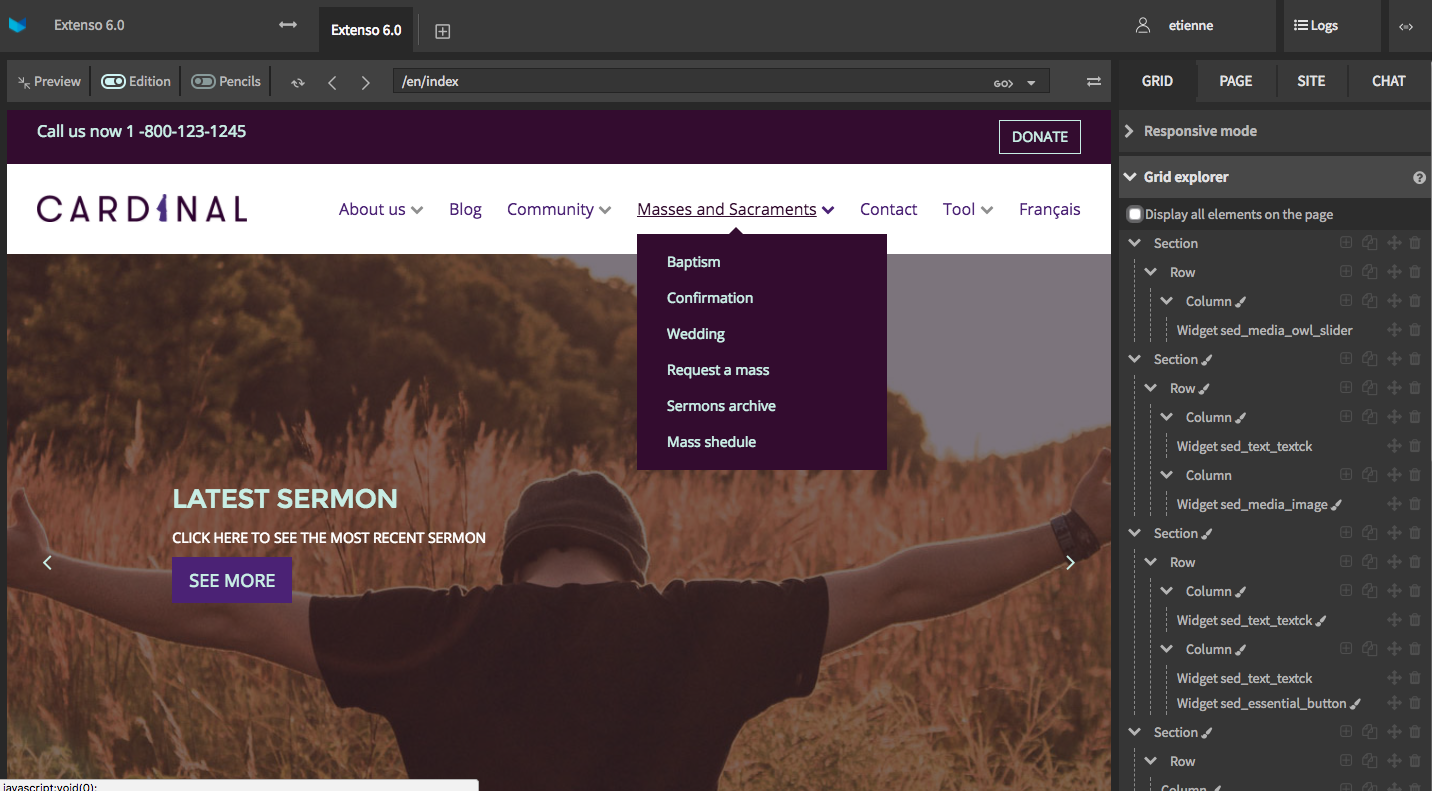
Task: Expand the Responsive mode panel
Action: pyautogui.click(x=1275, y=131)
